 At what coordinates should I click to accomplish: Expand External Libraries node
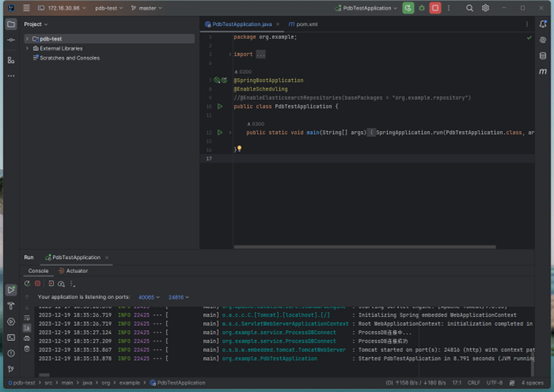27,48
